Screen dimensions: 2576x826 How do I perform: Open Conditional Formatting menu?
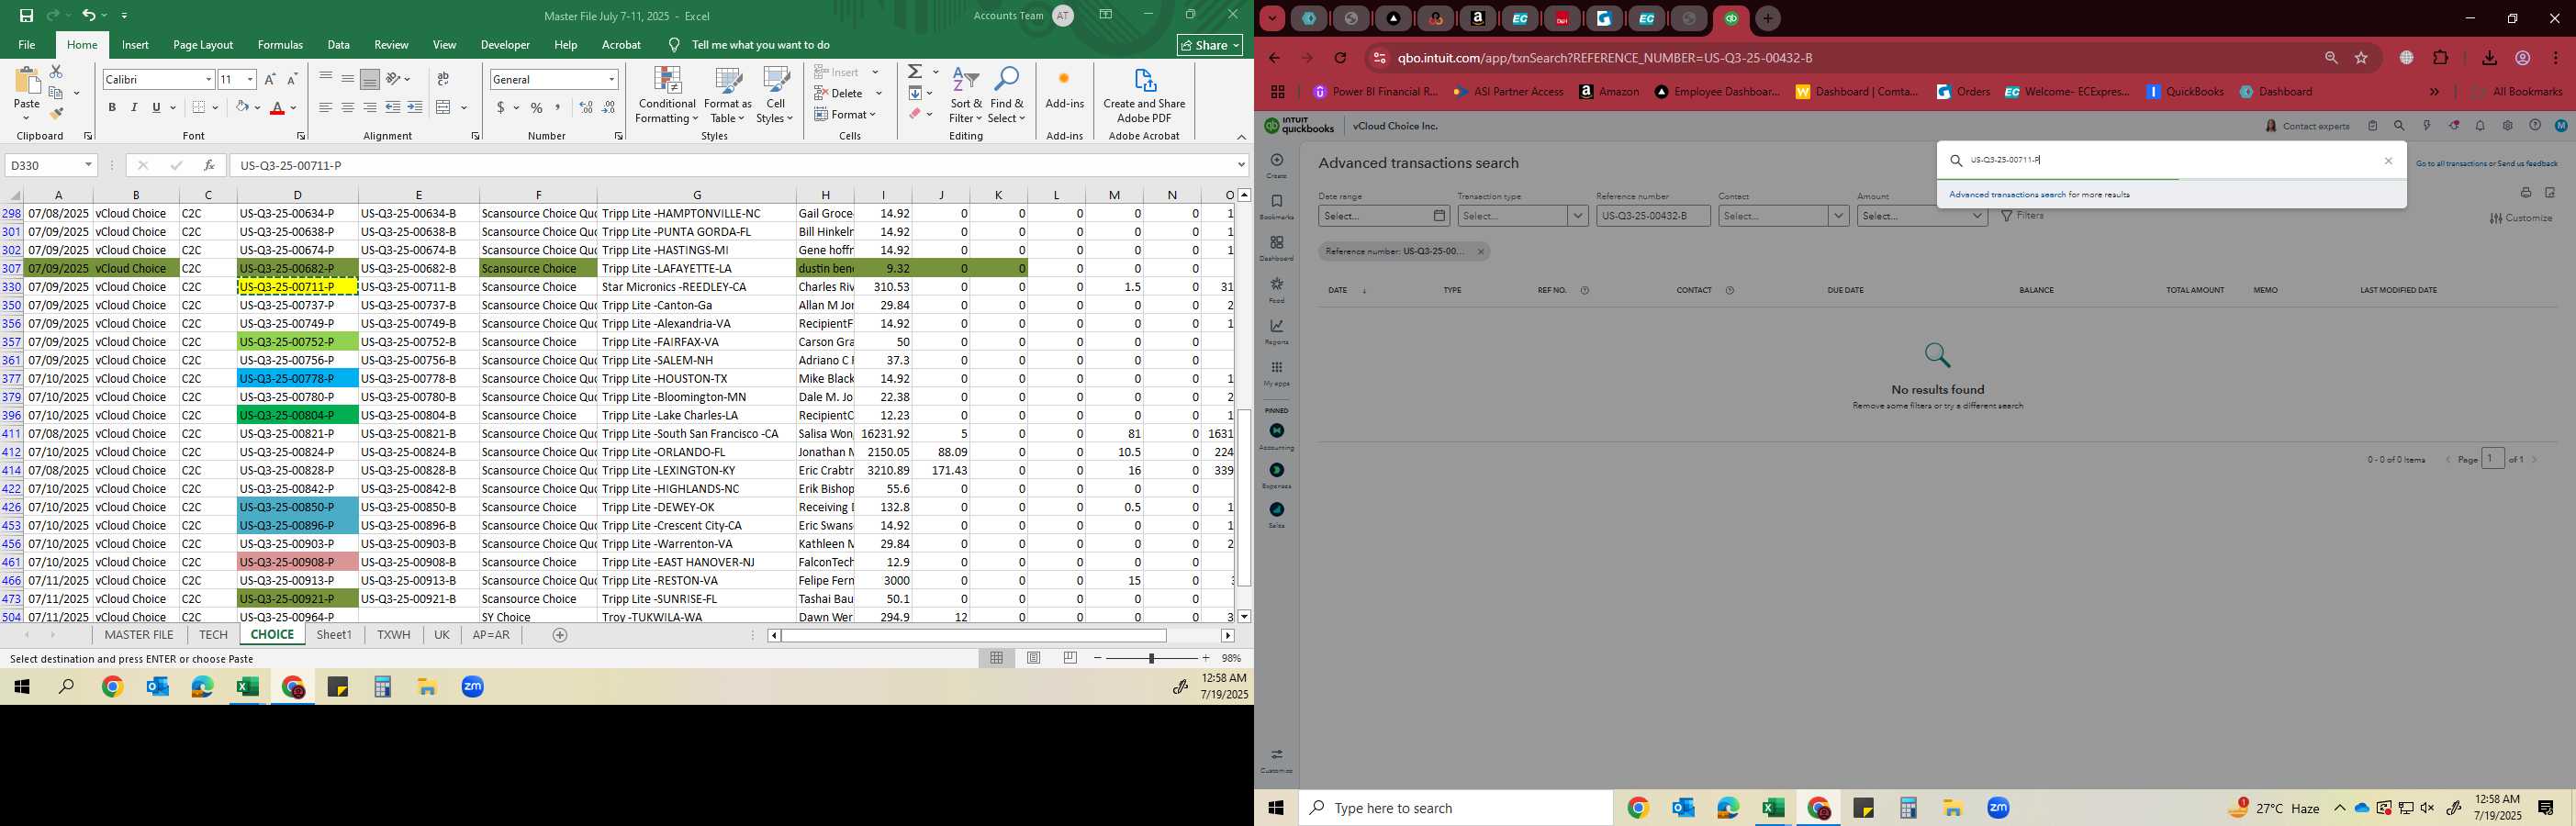pos(667,96)
